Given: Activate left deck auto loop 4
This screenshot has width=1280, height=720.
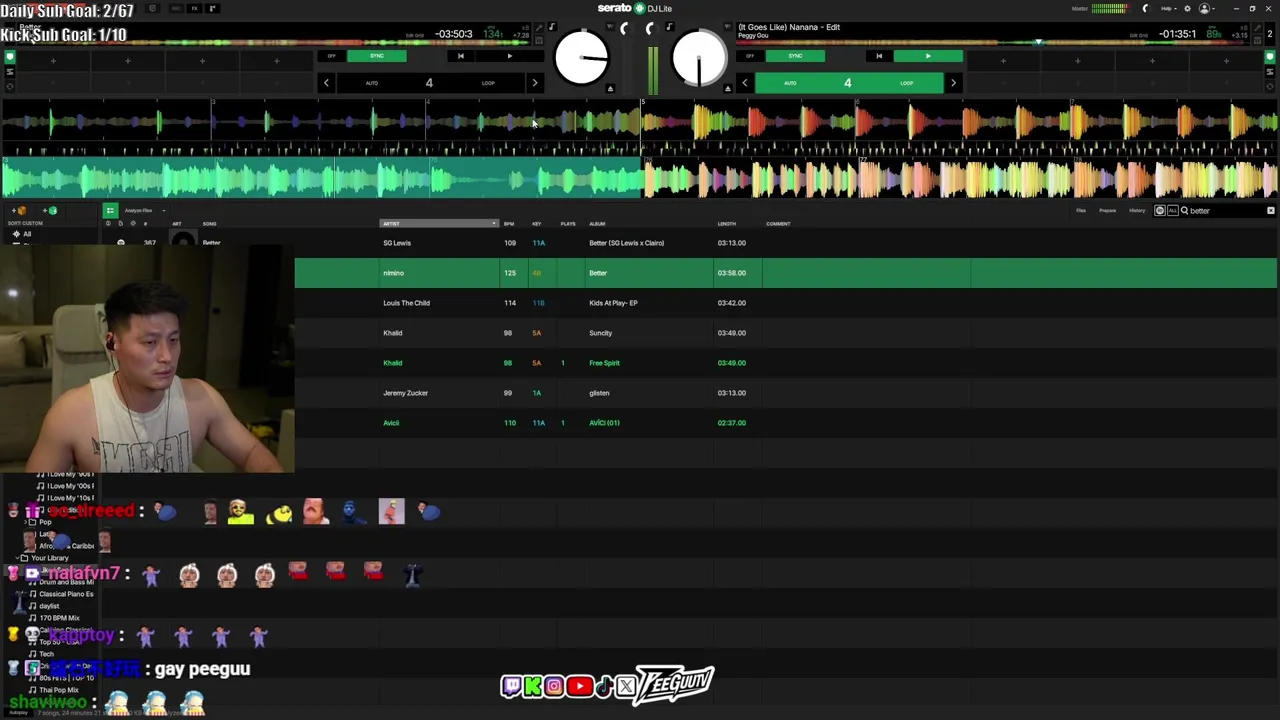Looking at the screenshot, I should pyautogui.click(x=430, y=83).
